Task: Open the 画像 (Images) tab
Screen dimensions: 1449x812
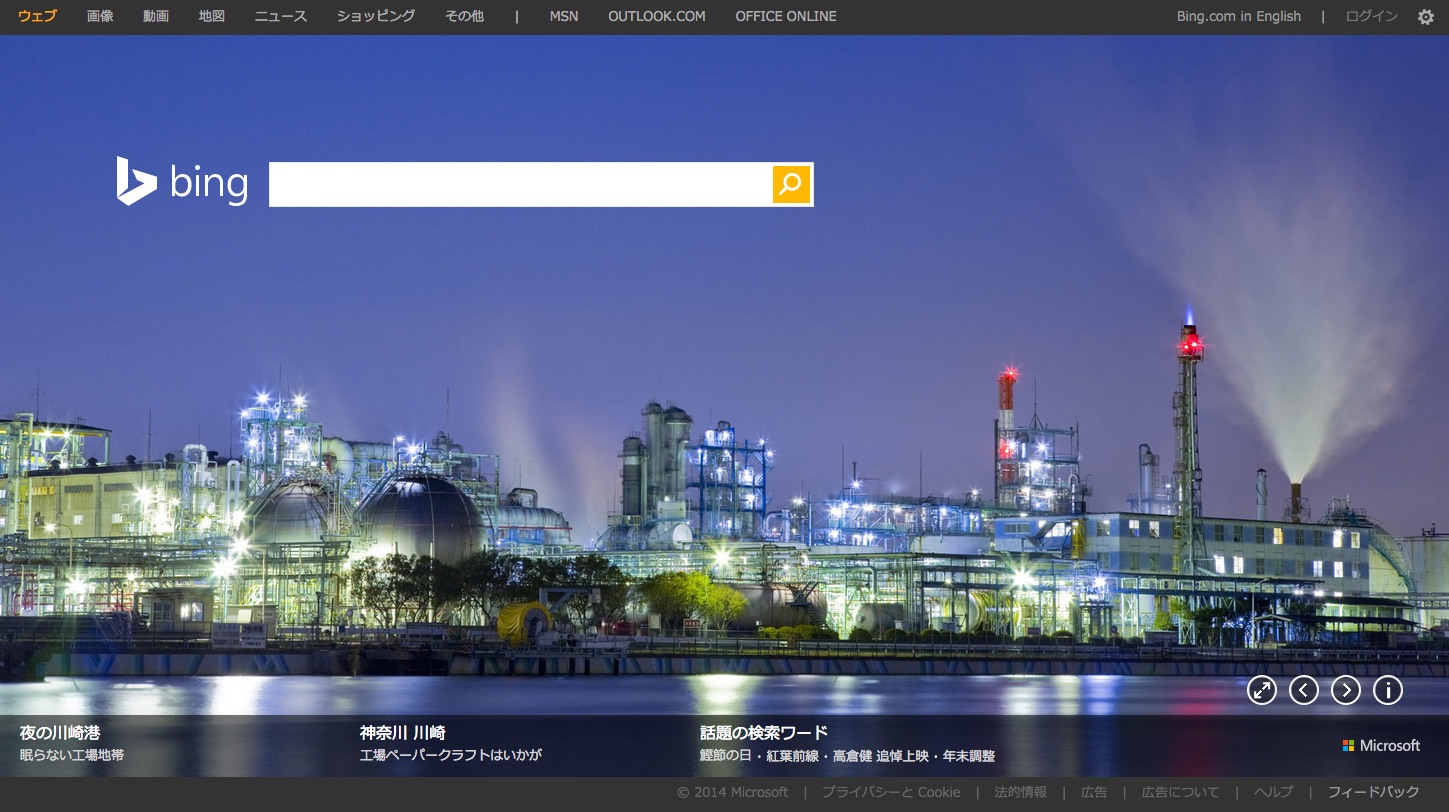Action: [x=100, y=16]
